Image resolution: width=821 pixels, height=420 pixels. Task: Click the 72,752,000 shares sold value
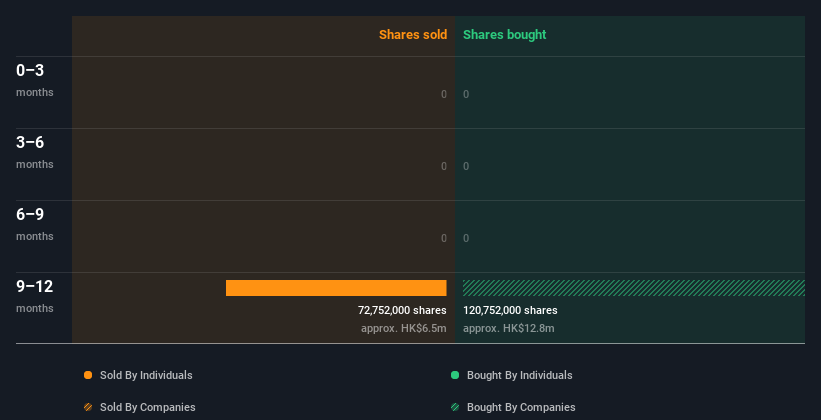[402, 310]
